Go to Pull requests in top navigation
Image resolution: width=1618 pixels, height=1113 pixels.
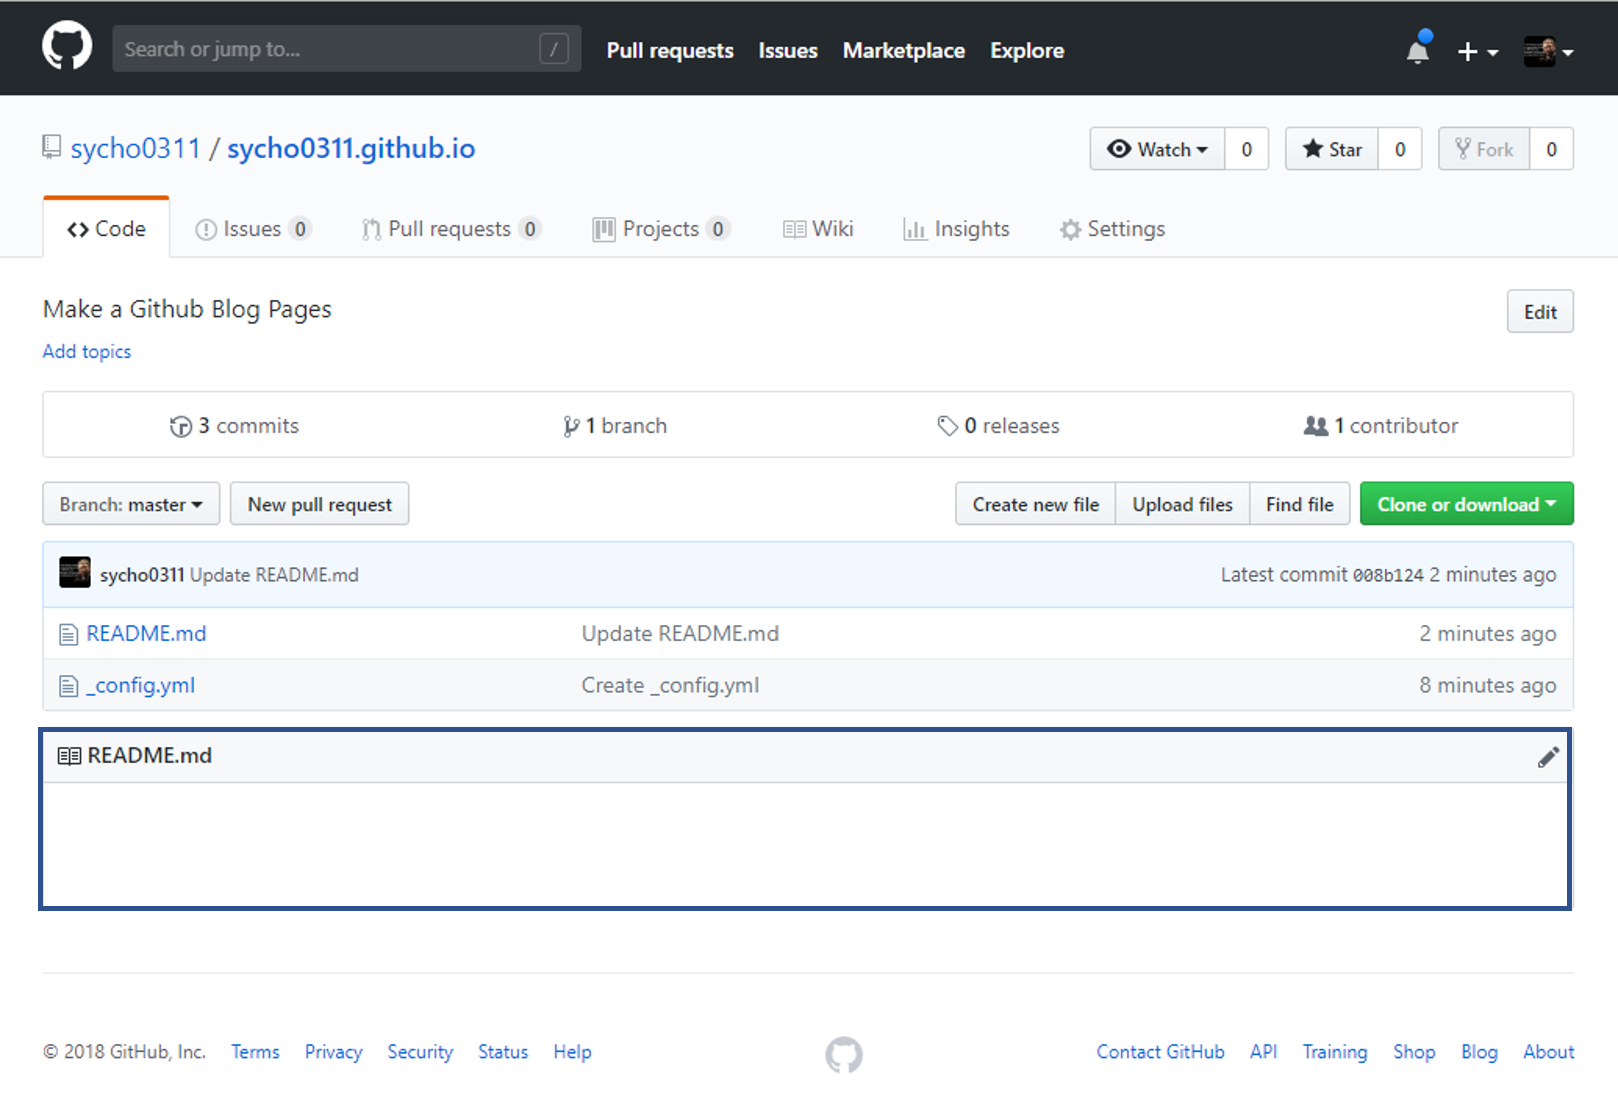click(x=670, y=51)
